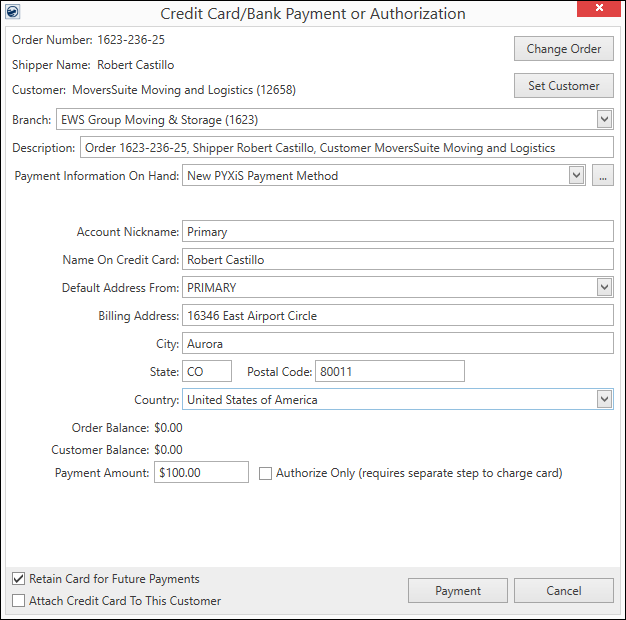
Task: Click the application icon in title bar
Action: coord(12,13)
